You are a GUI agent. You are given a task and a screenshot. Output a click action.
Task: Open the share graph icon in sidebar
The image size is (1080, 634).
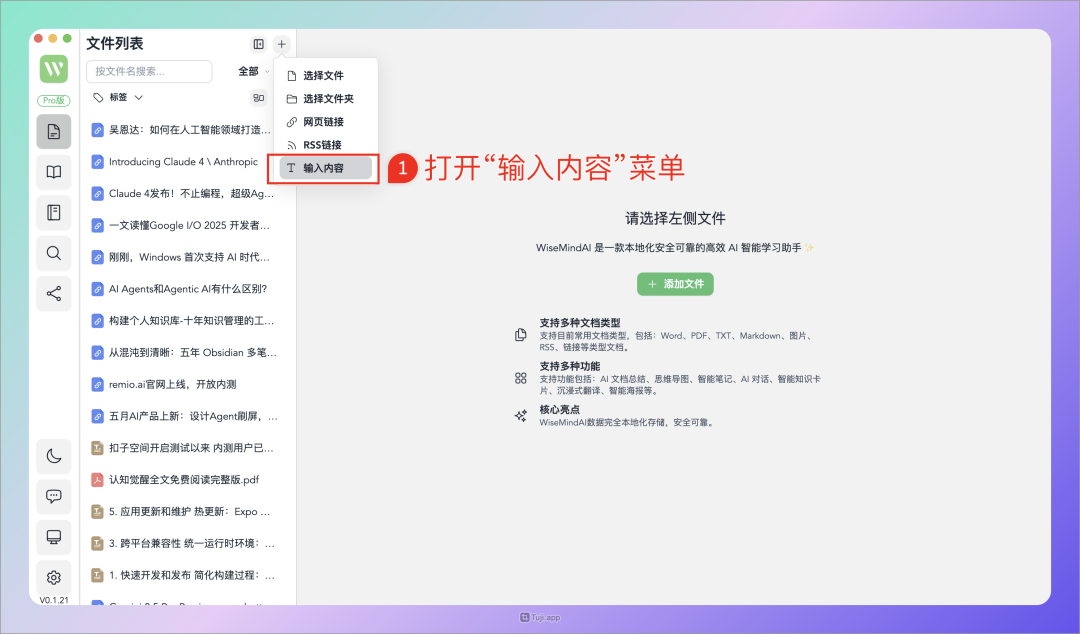coord(54,294)
